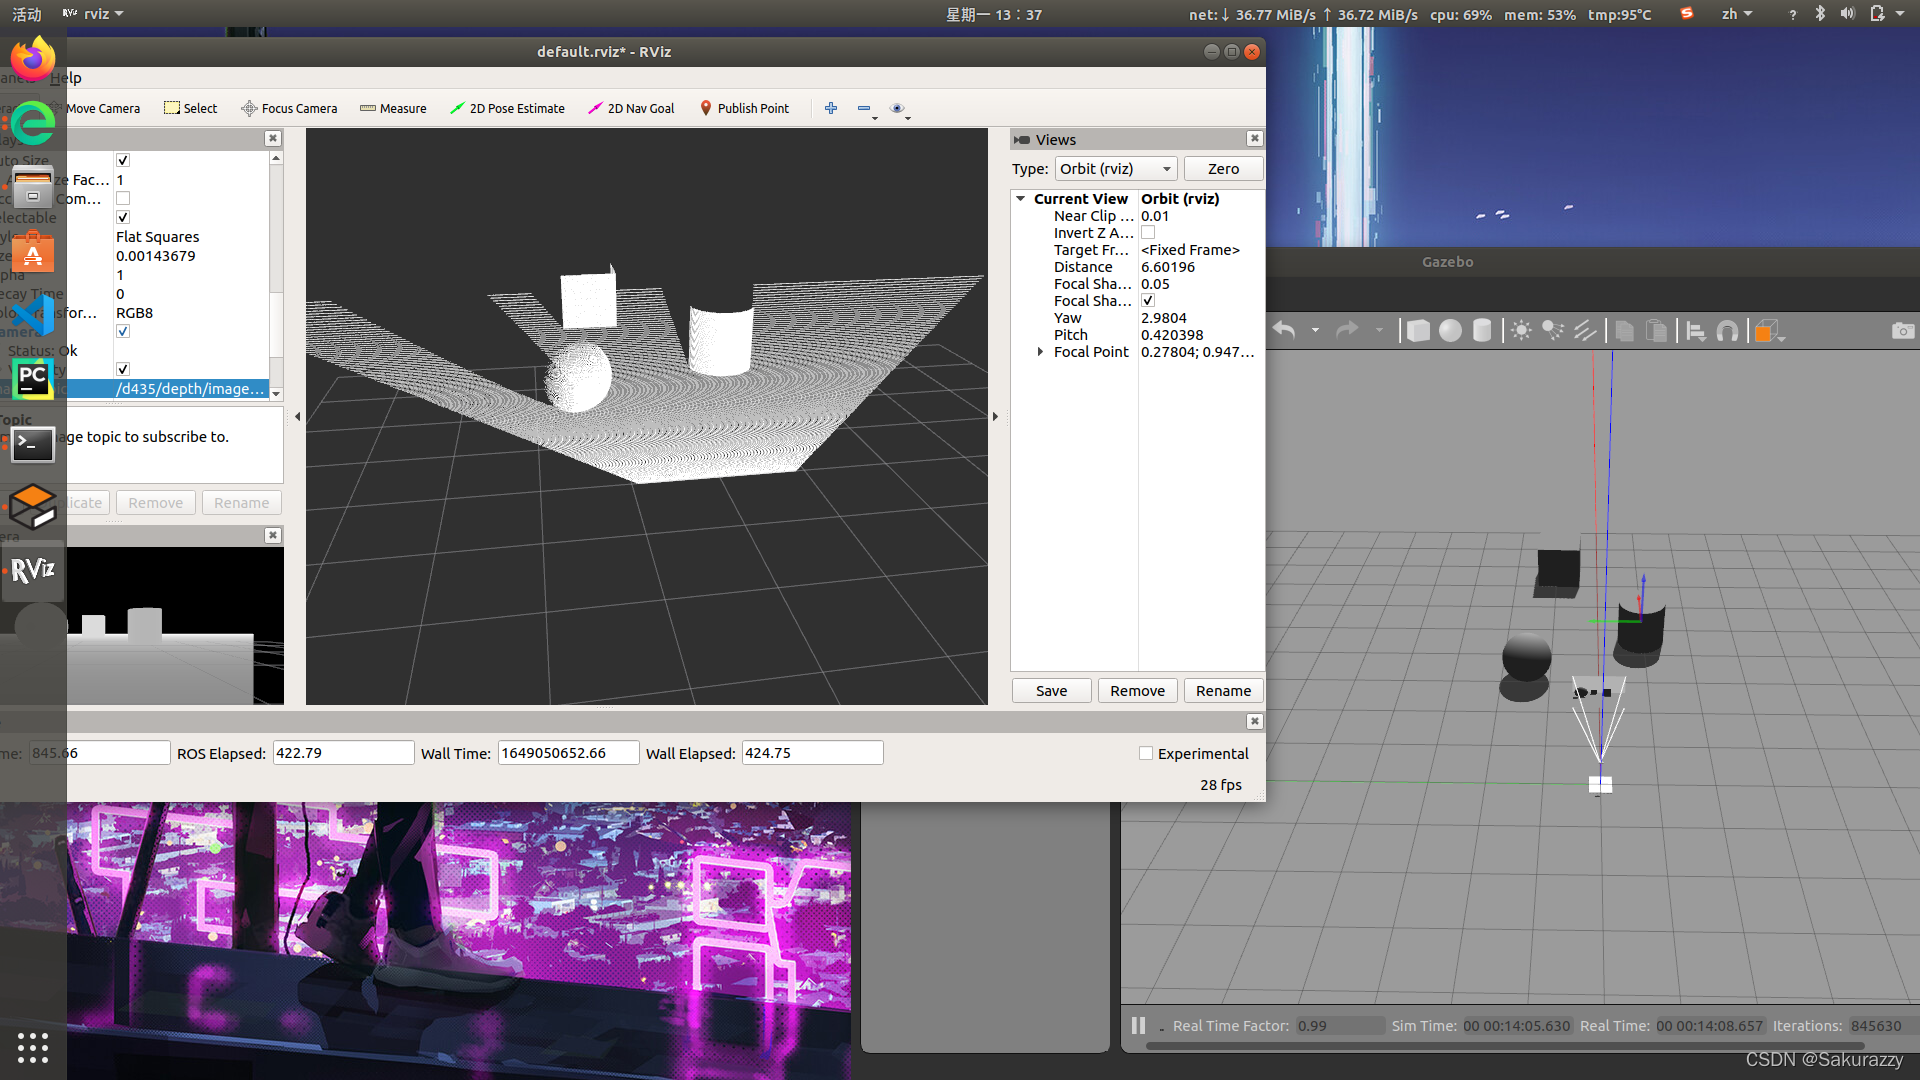This screenshot has width=1920, height=1080.
Task: Expand the Focal Point property
Action: point(1040,352)
